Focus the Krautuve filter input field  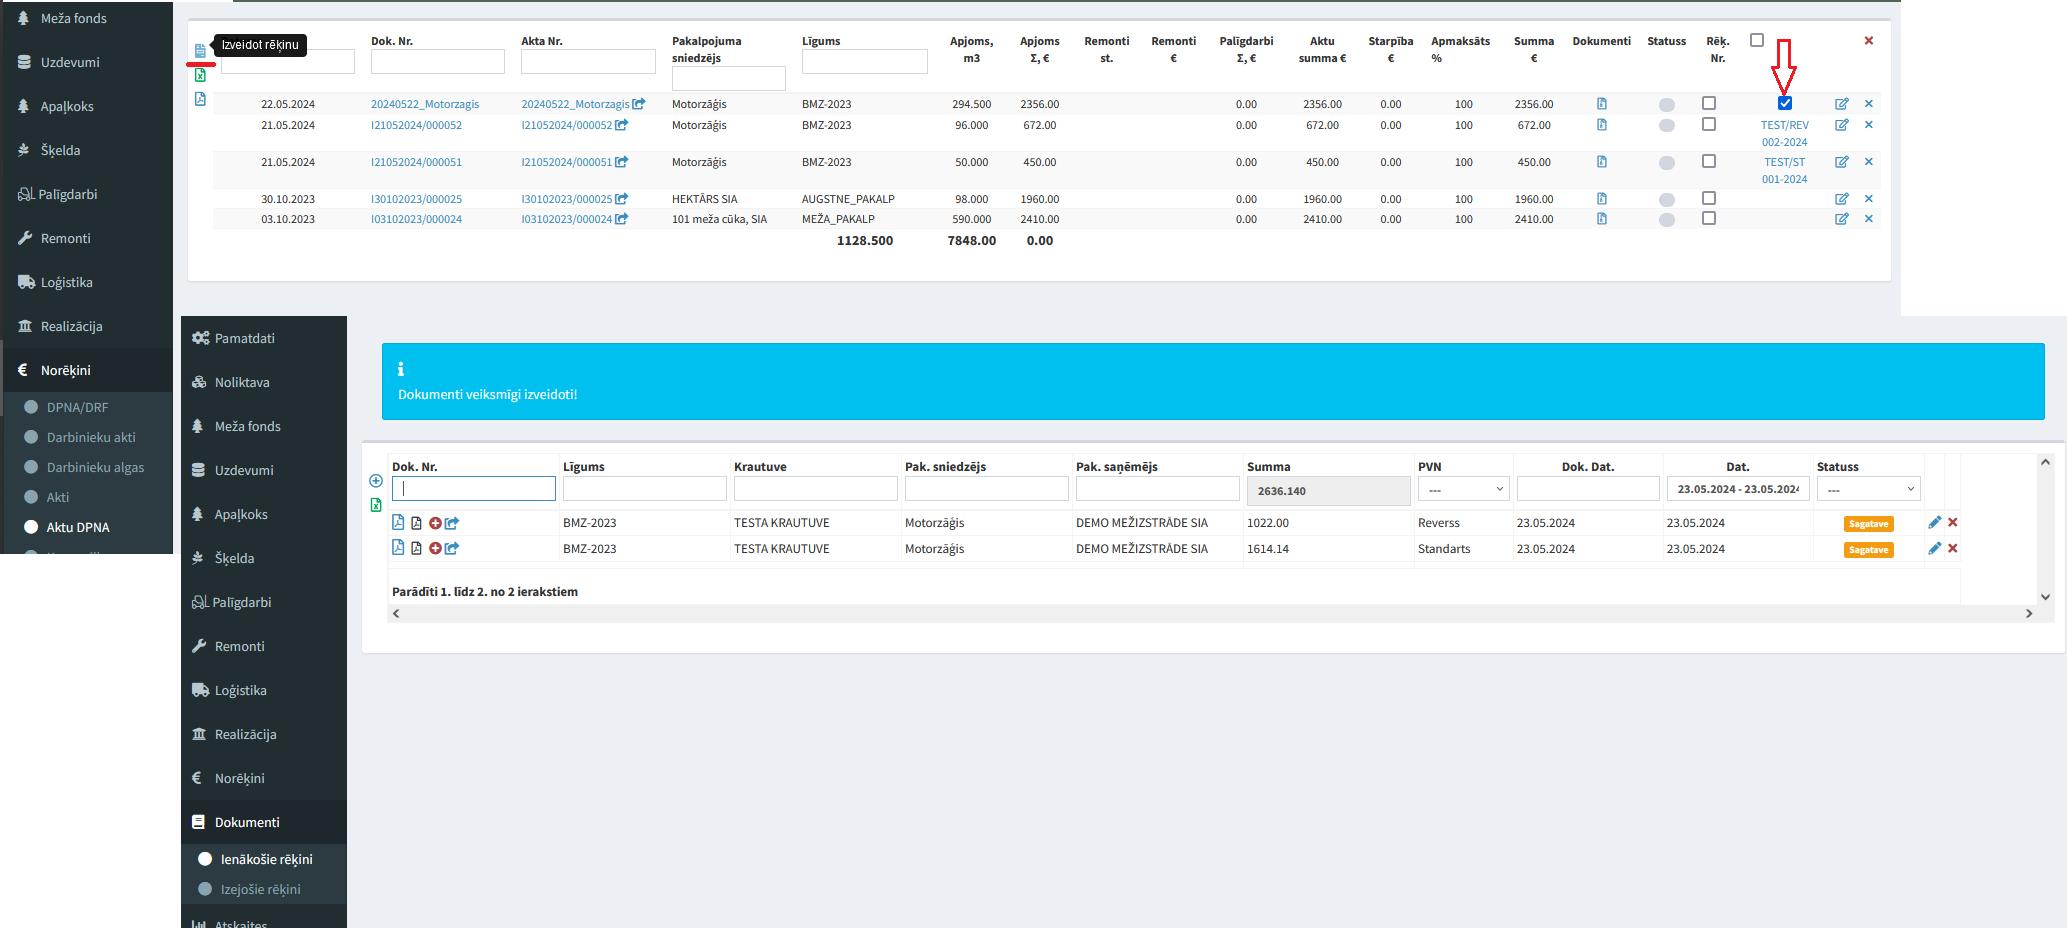coord(815,489)
